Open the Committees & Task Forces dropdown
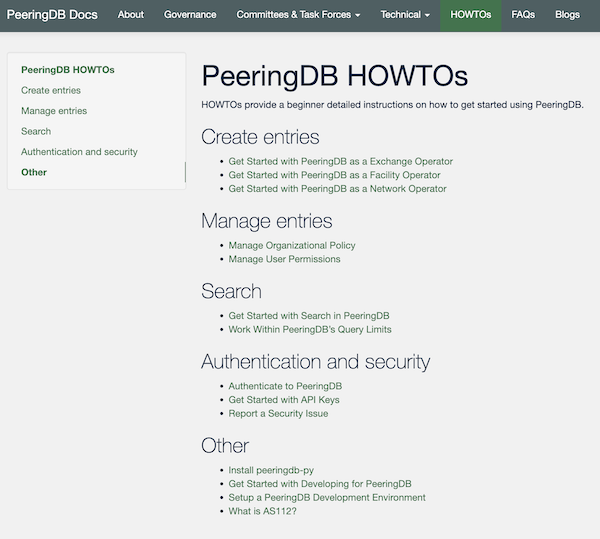This screenshot has width=600, height=539. click(x=298, y=15)
